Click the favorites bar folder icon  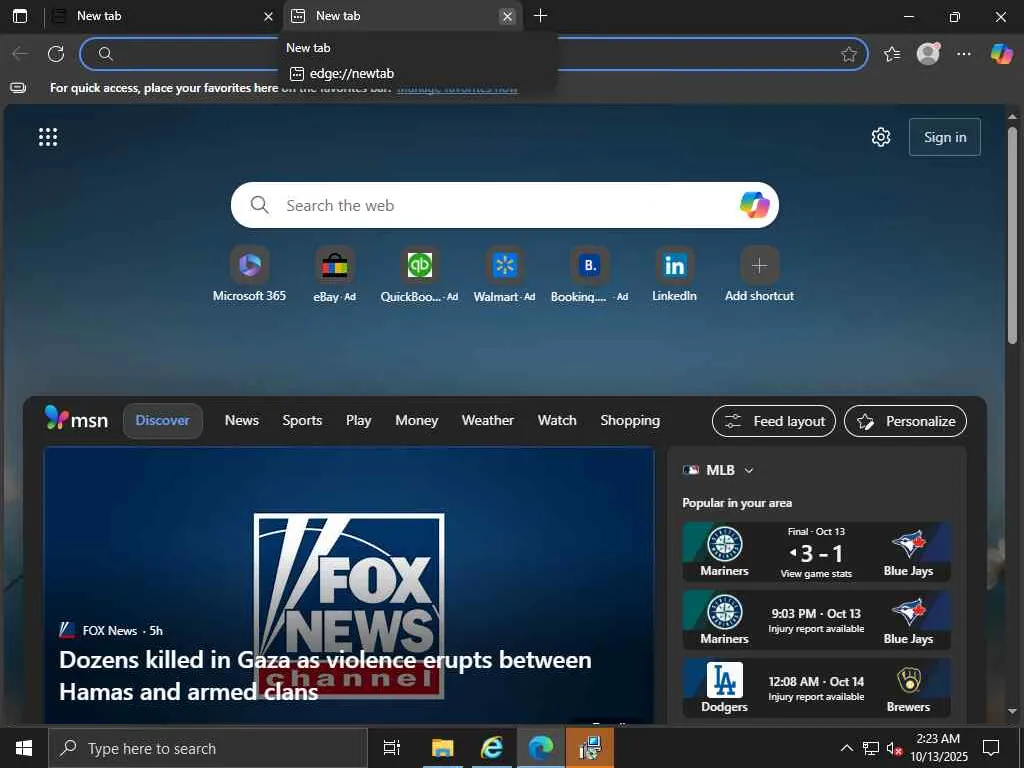(x=18, y=88)
